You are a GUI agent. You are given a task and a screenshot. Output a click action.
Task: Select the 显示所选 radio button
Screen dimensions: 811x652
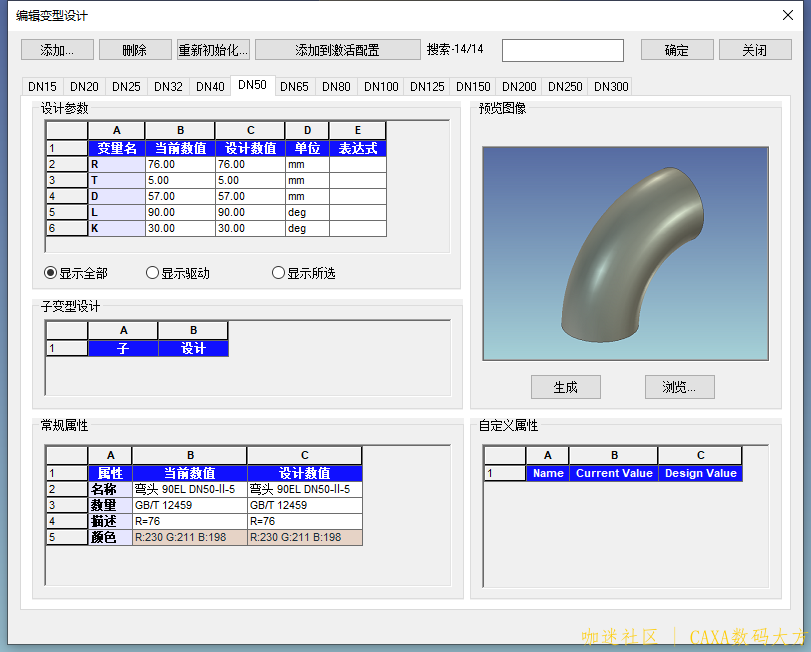tap(304, 273)
